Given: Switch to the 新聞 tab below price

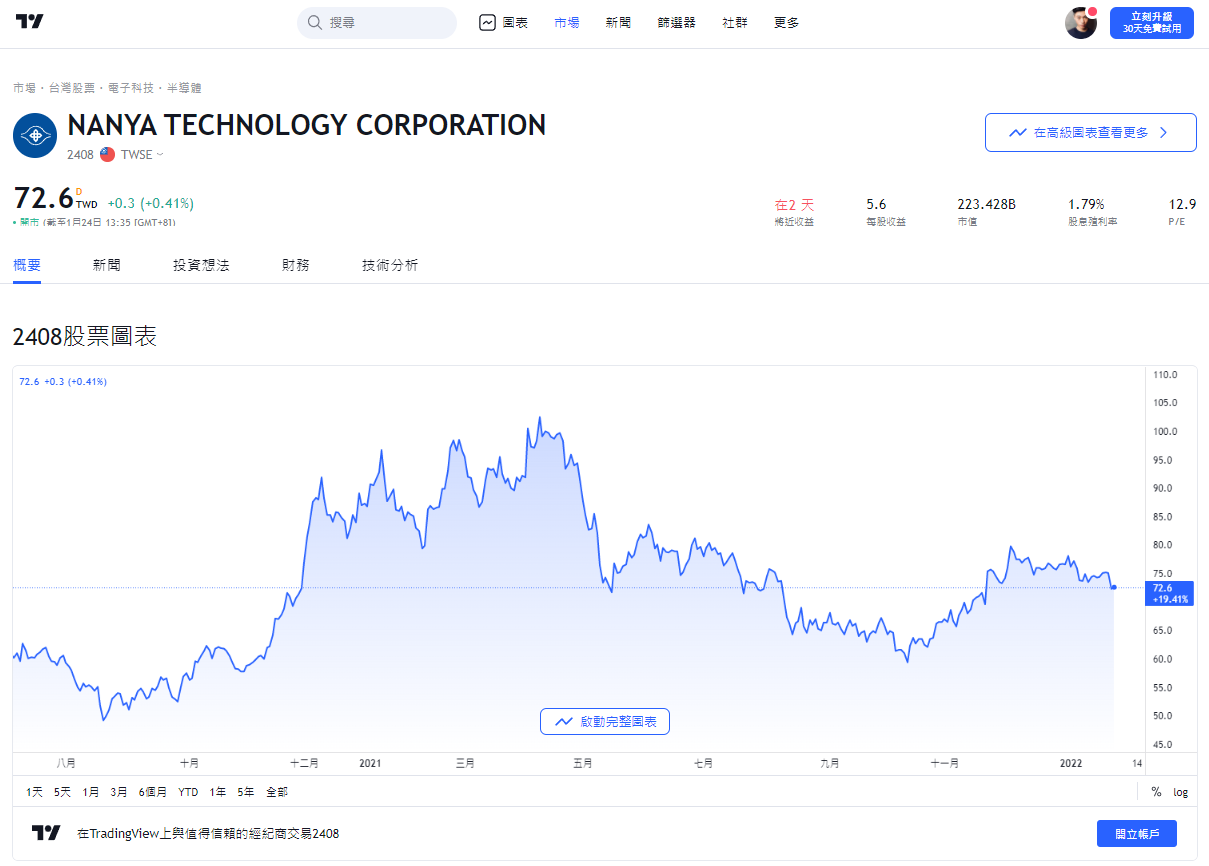Looking at the screenshot, I should pos(107,265).
